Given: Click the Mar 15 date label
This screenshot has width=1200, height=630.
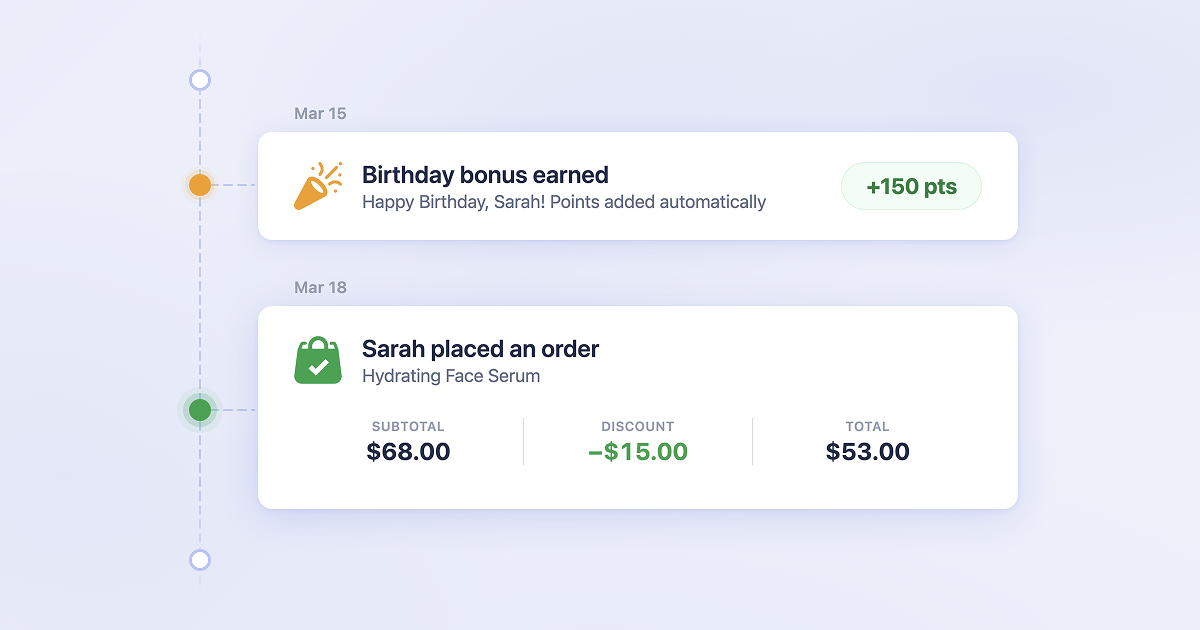Looking at the screenshot, I should tap(320, 114).
